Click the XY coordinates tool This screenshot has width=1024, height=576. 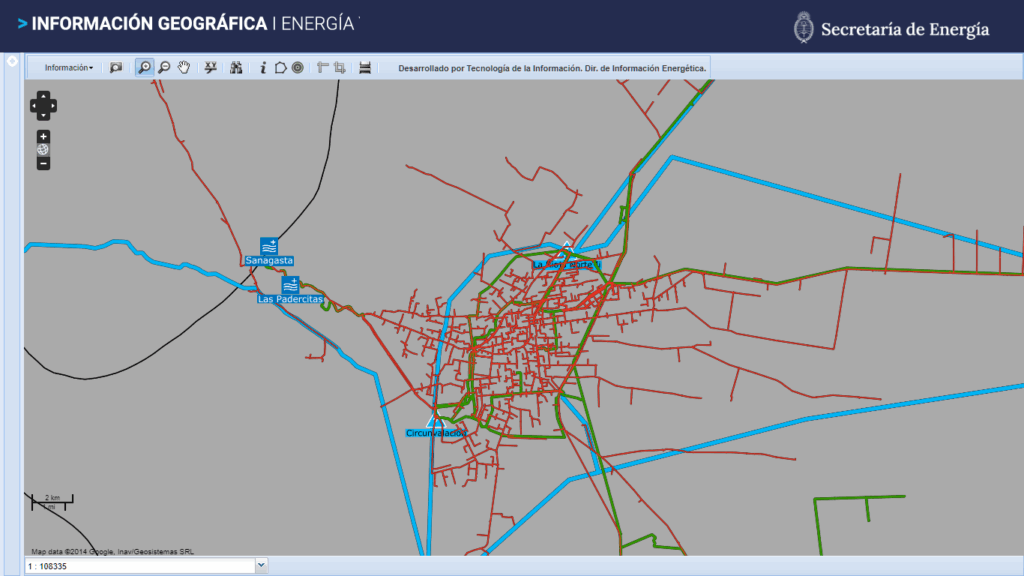pos(211,68)
